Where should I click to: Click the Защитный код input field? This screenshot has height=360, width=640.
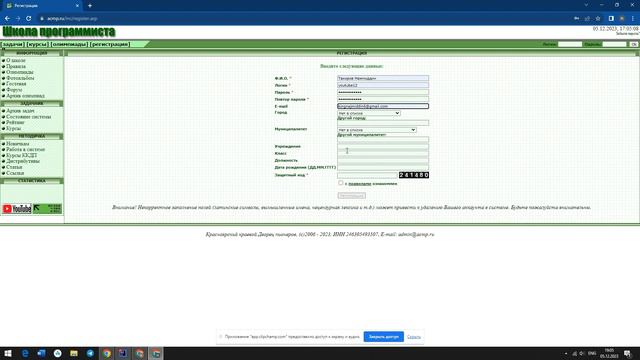367,175
